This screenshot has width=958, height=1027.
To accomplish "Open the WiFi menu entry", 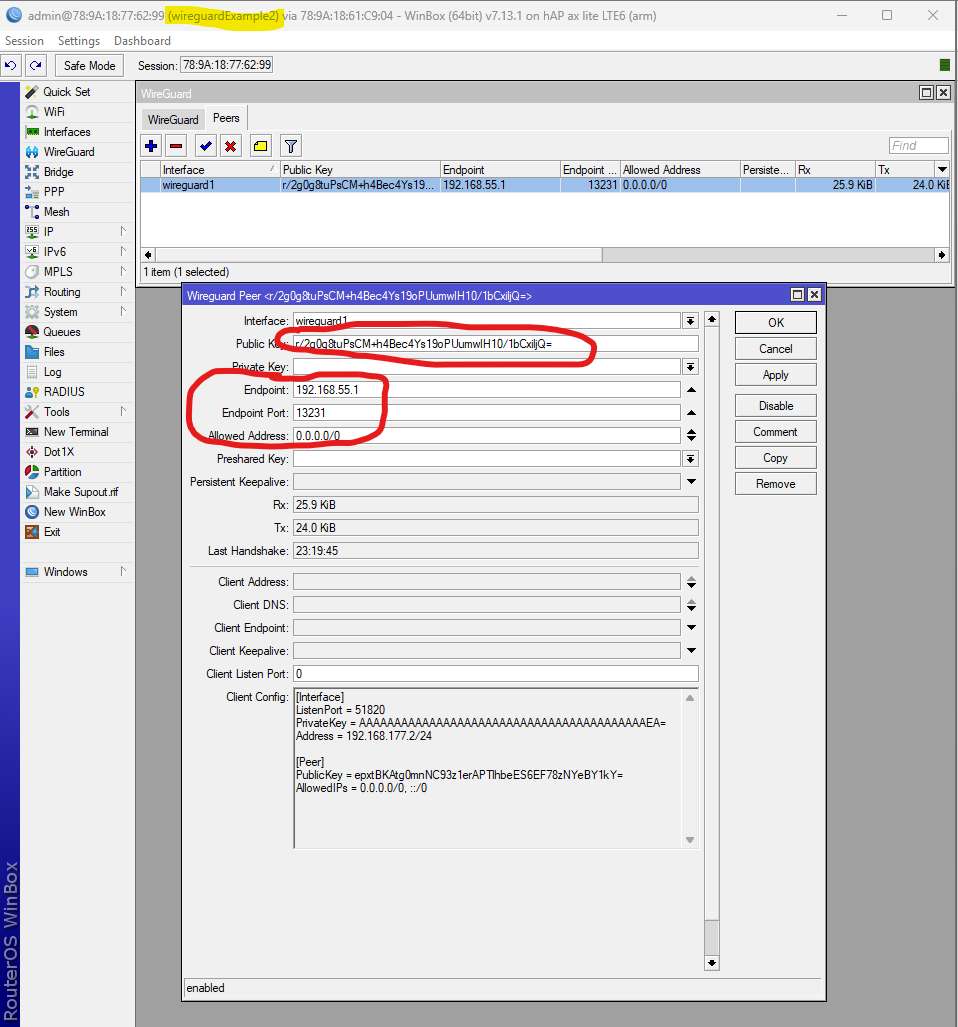I will [54, 112].
